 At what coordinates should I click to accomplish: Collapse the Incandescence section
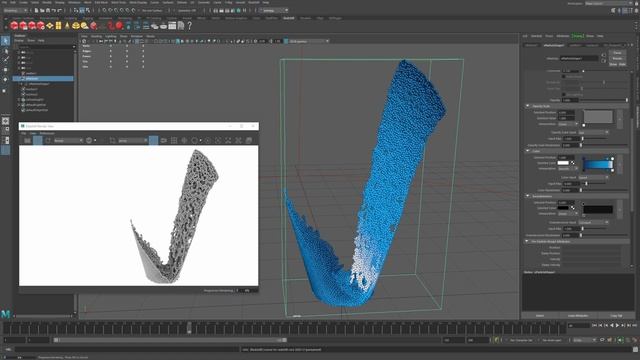[528, 196]
